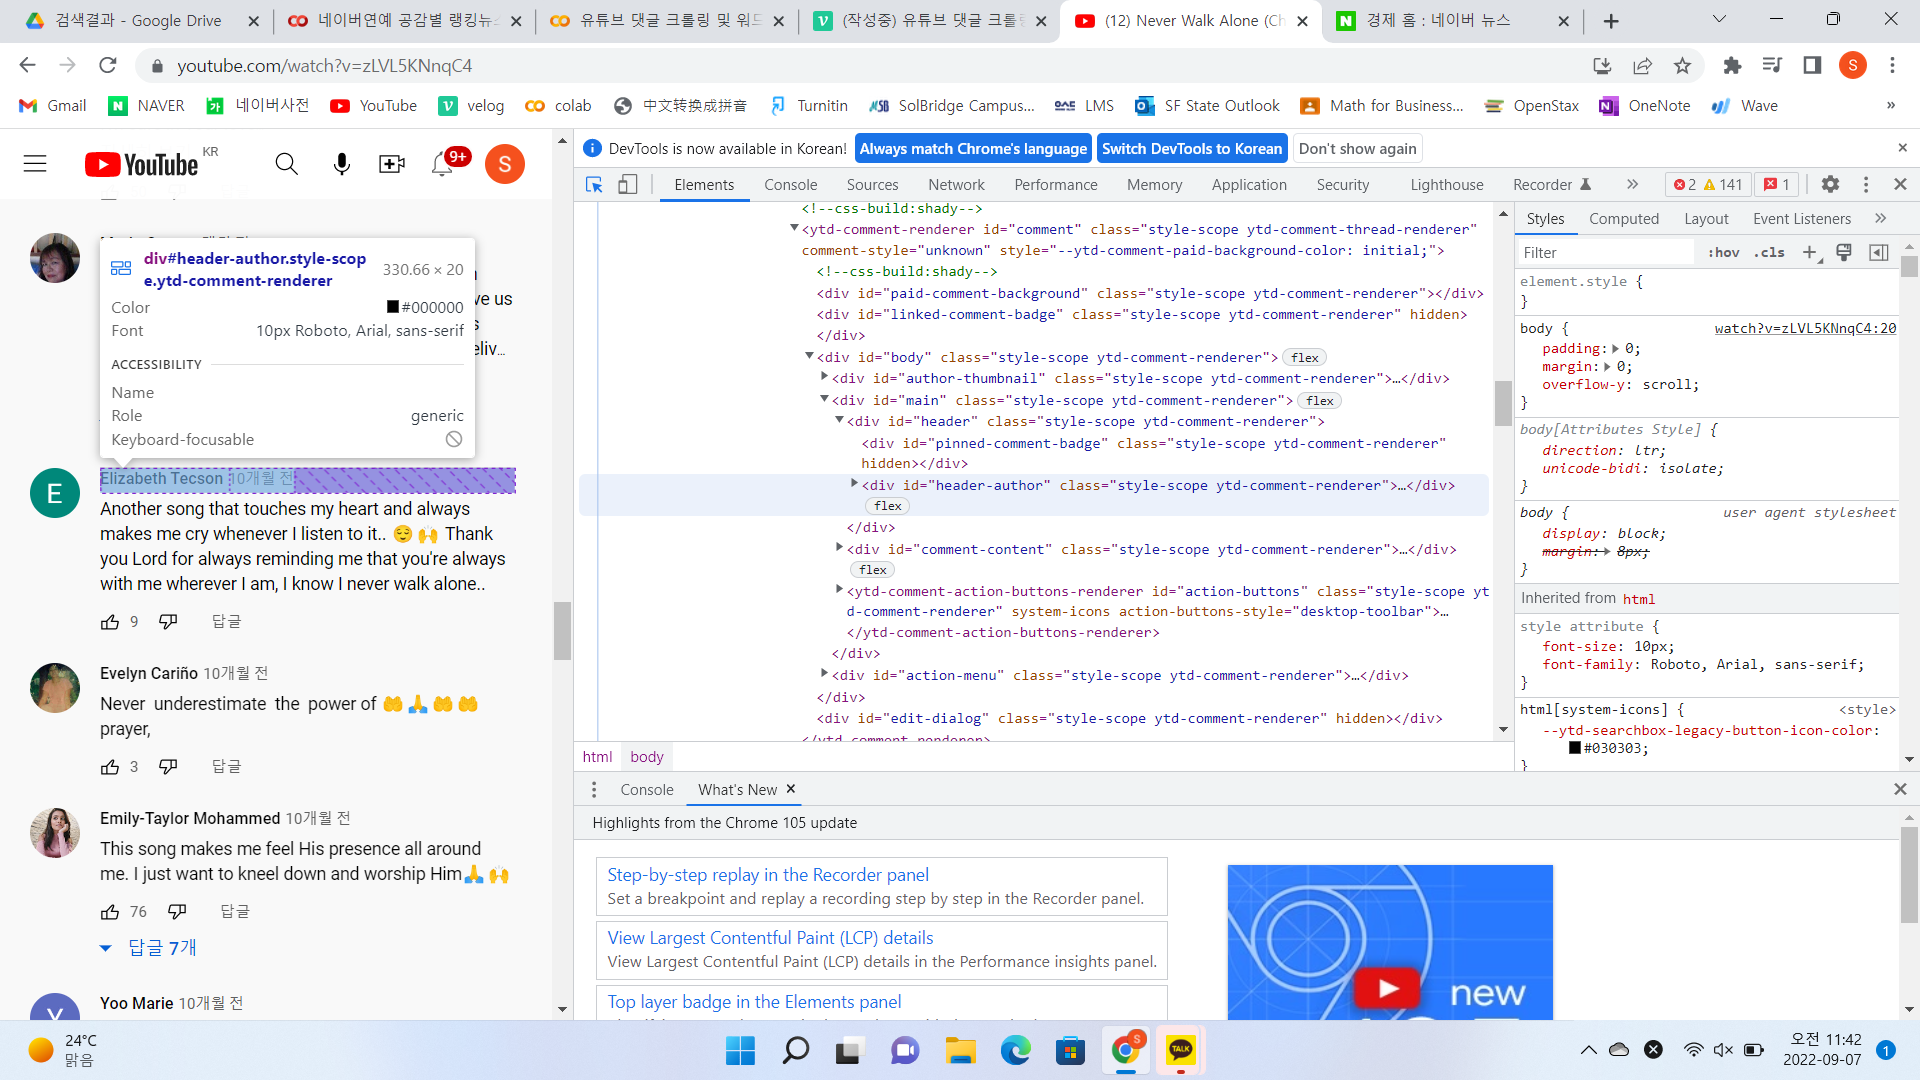Image resolution: width=1920 pixels, height=1080 pixels.
Task: Expand the div#comment-content tree node
Action: point(841,547)
